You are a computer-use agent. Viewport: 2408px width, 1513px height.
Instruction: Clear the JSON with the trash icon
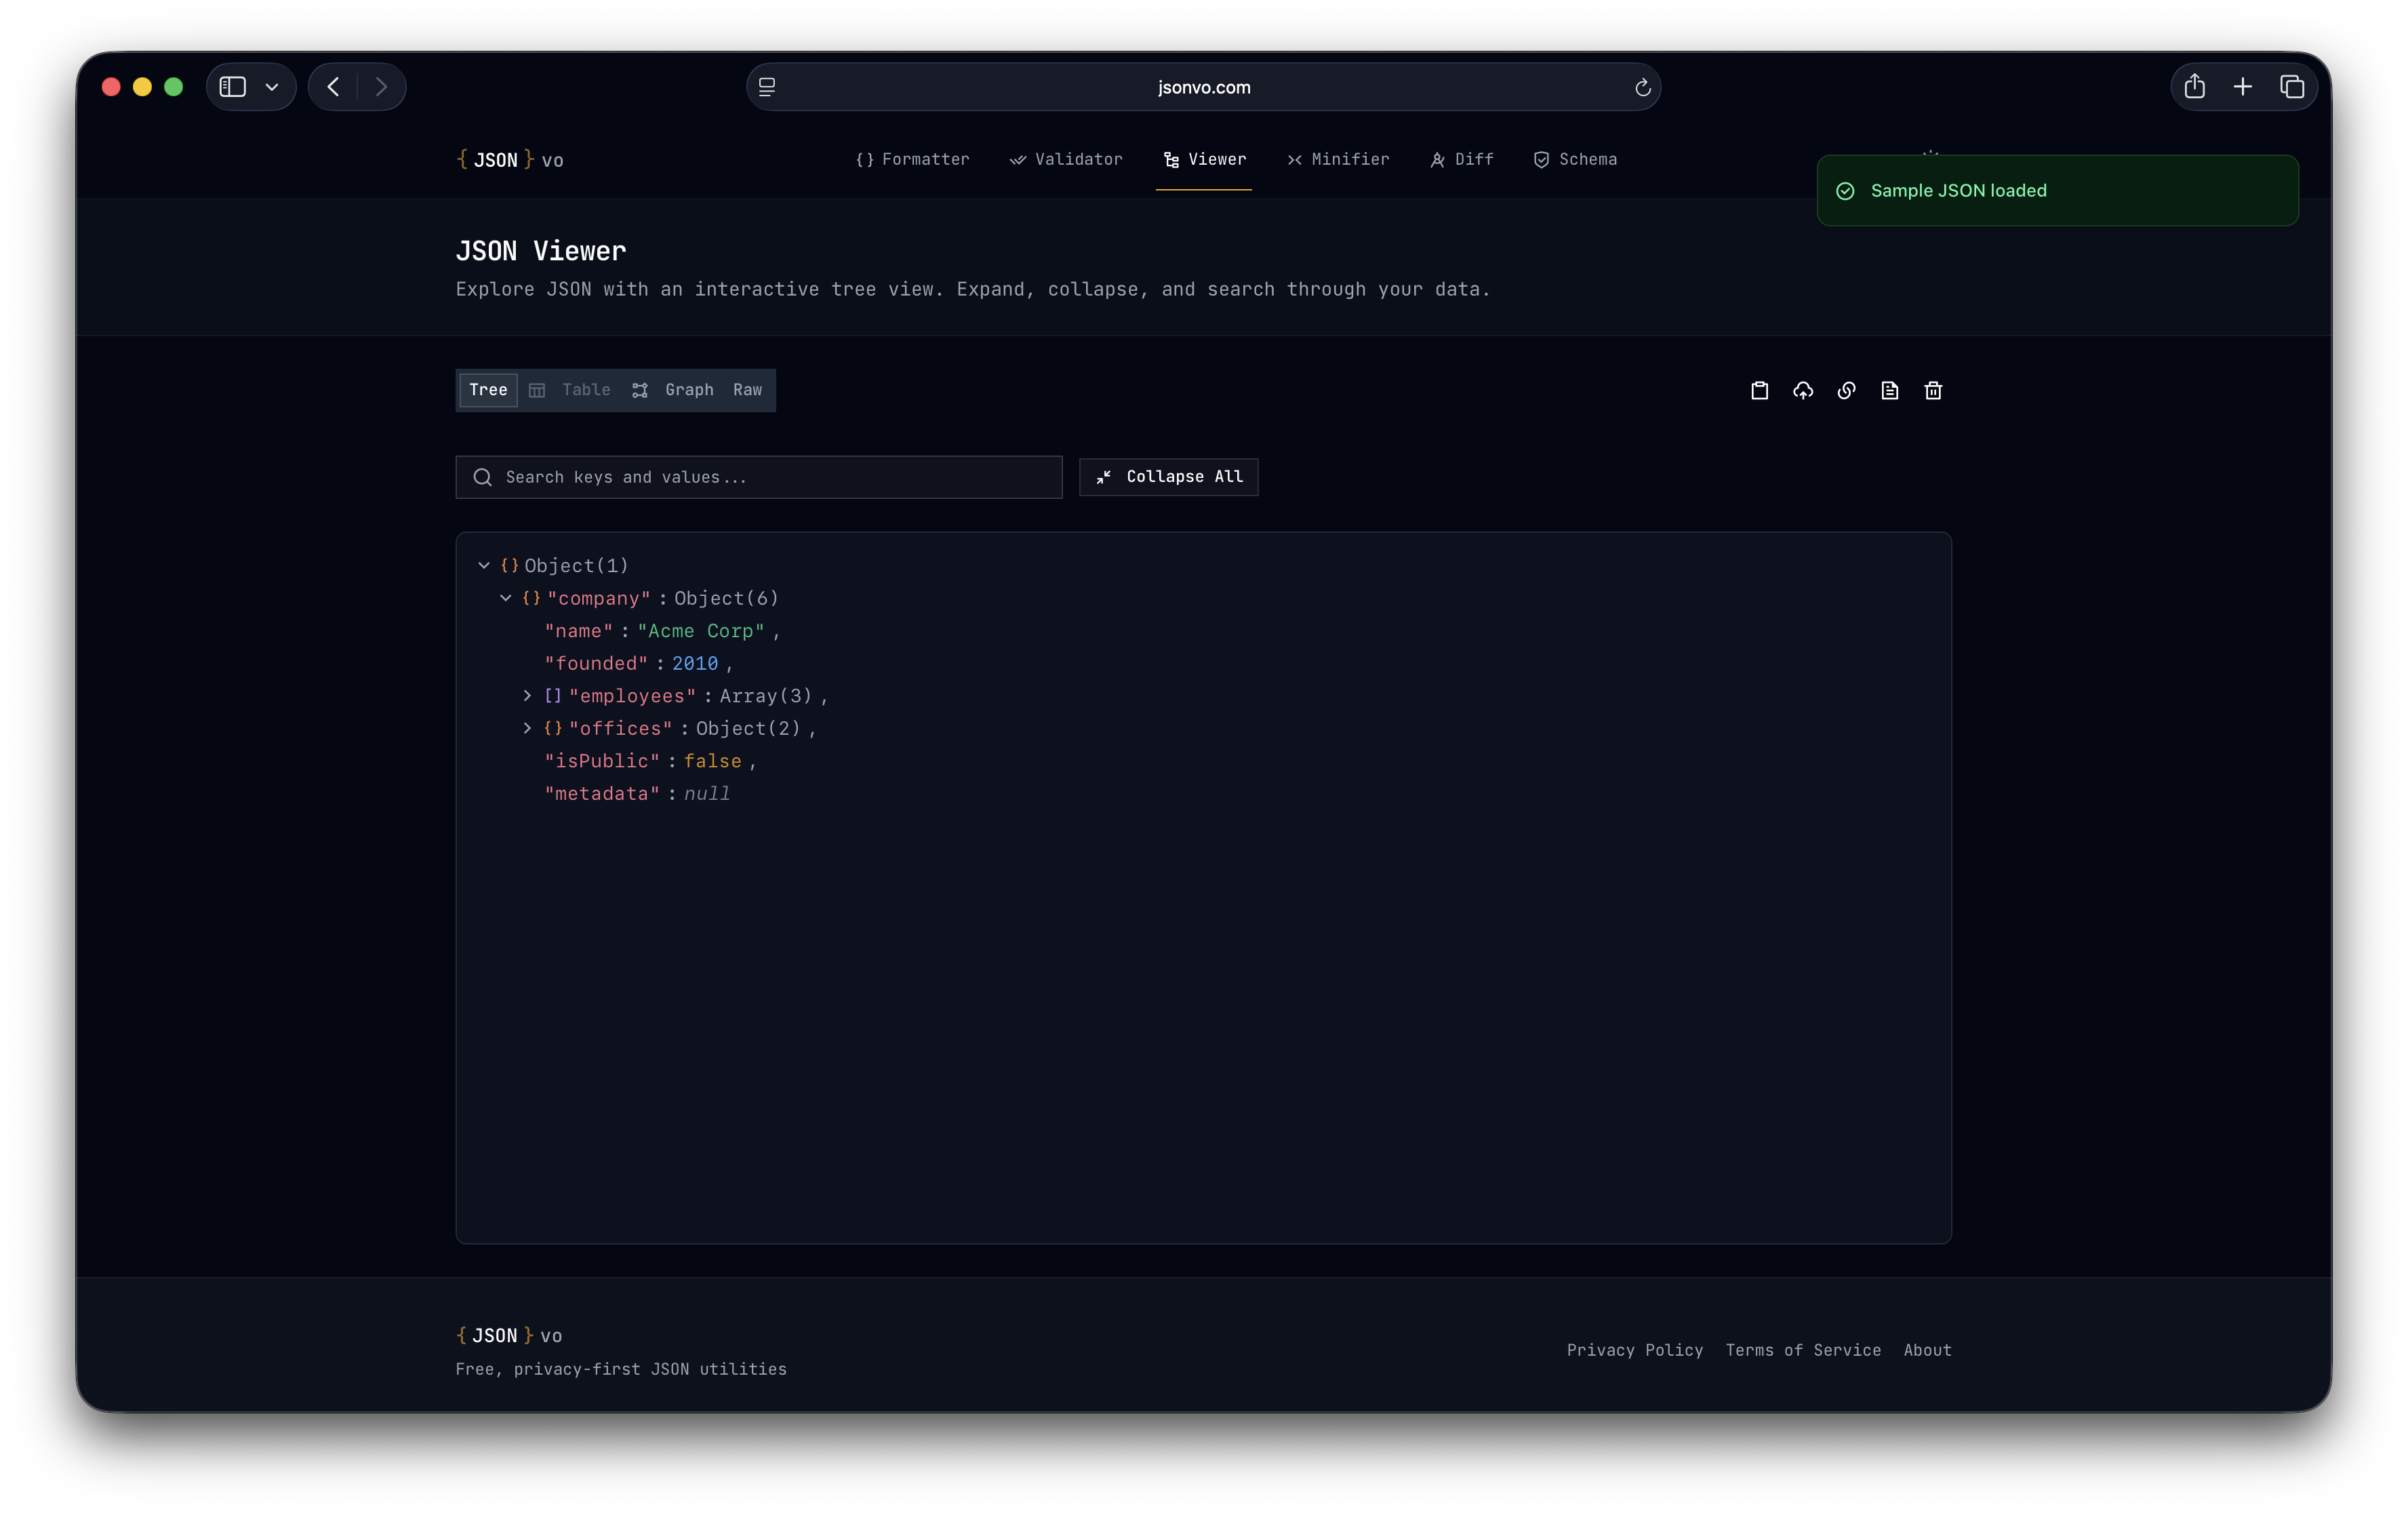[1932, 390]
